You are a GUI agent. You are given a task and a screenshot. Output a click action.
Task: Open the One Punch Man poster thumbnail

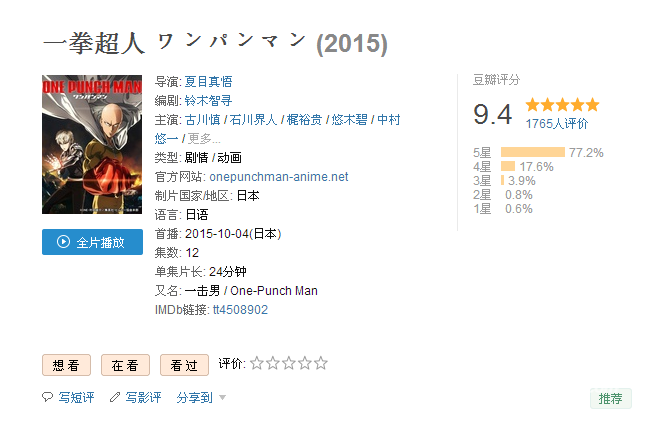click(92, 144)
